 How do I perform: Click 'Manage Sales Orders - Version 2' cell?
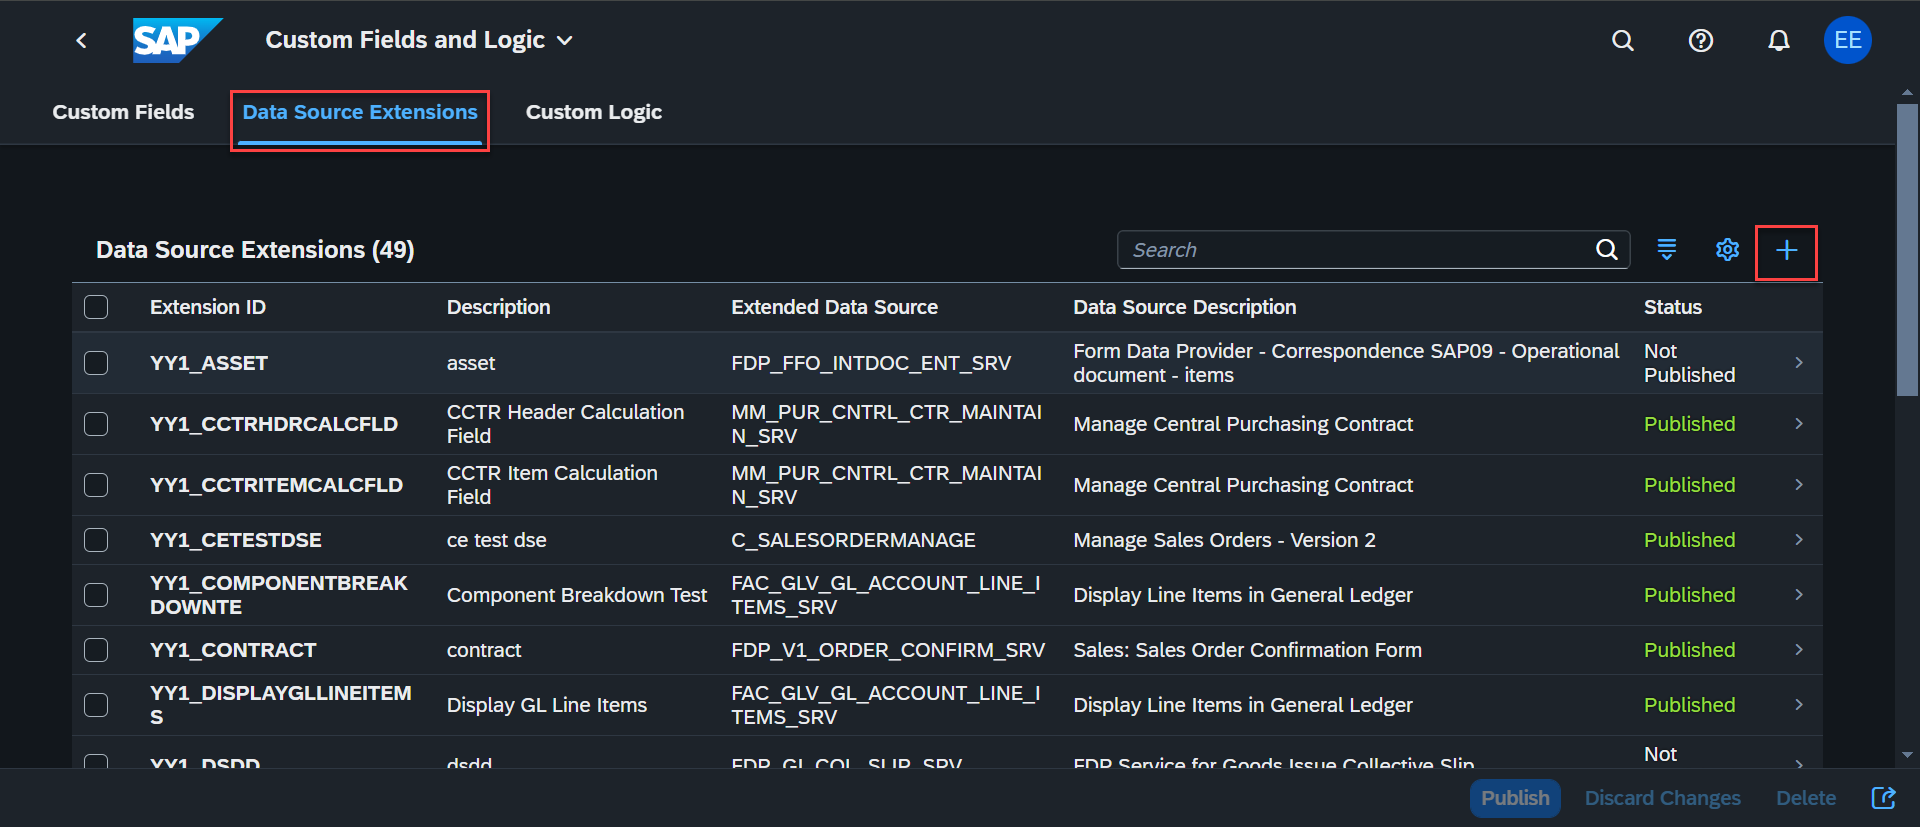1224,540
